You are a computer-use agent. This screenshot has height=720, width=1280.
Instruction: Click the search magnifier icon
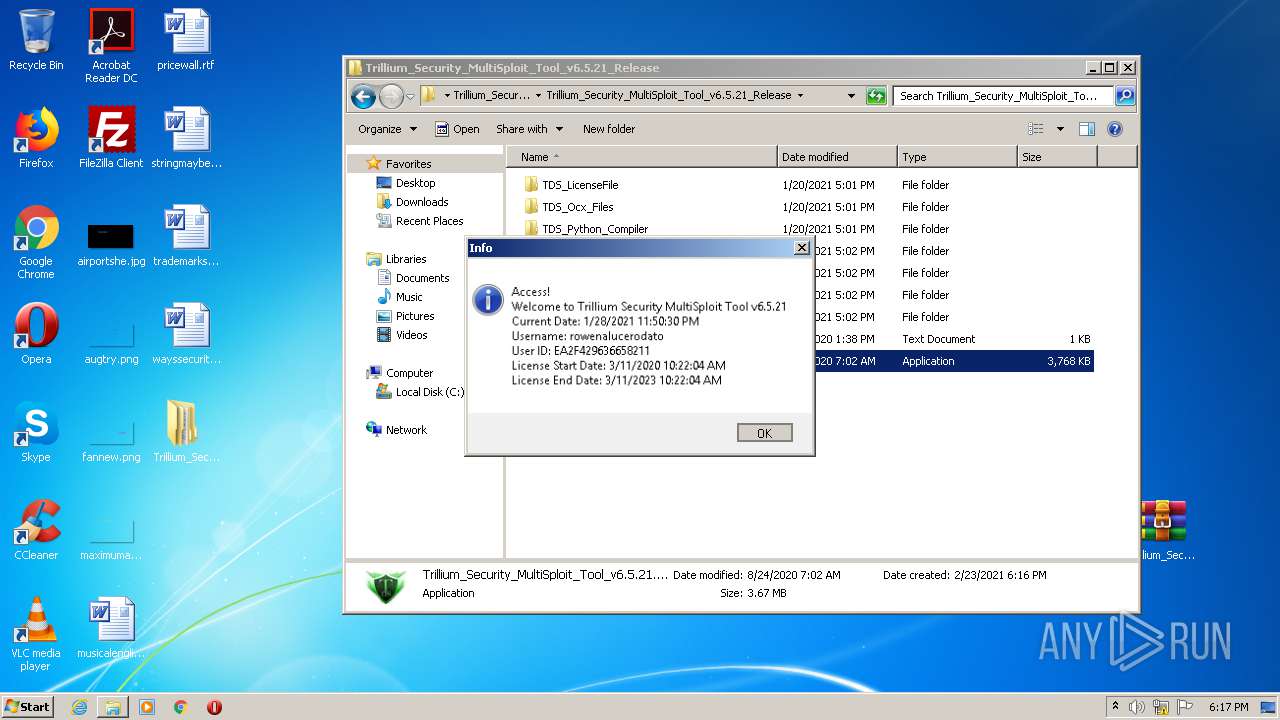(1125, 96)
